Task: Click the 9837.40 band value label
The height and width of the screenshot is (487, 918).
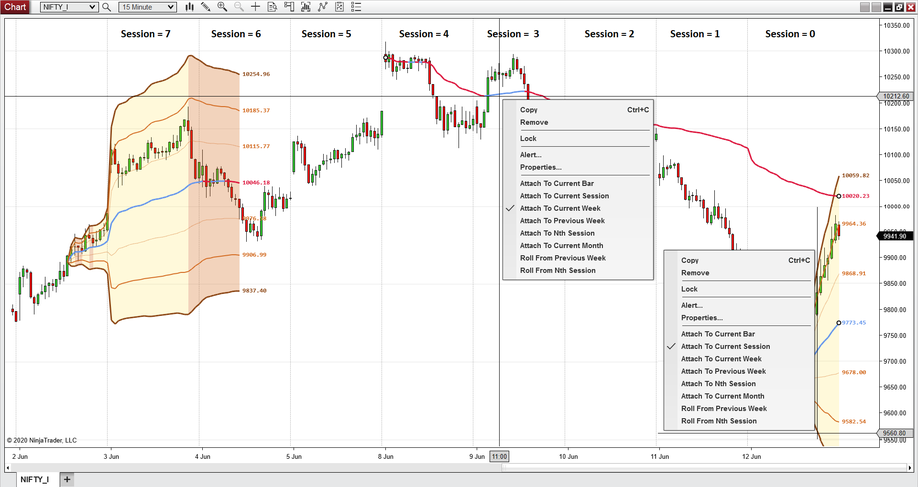Action: pos(254,290)
